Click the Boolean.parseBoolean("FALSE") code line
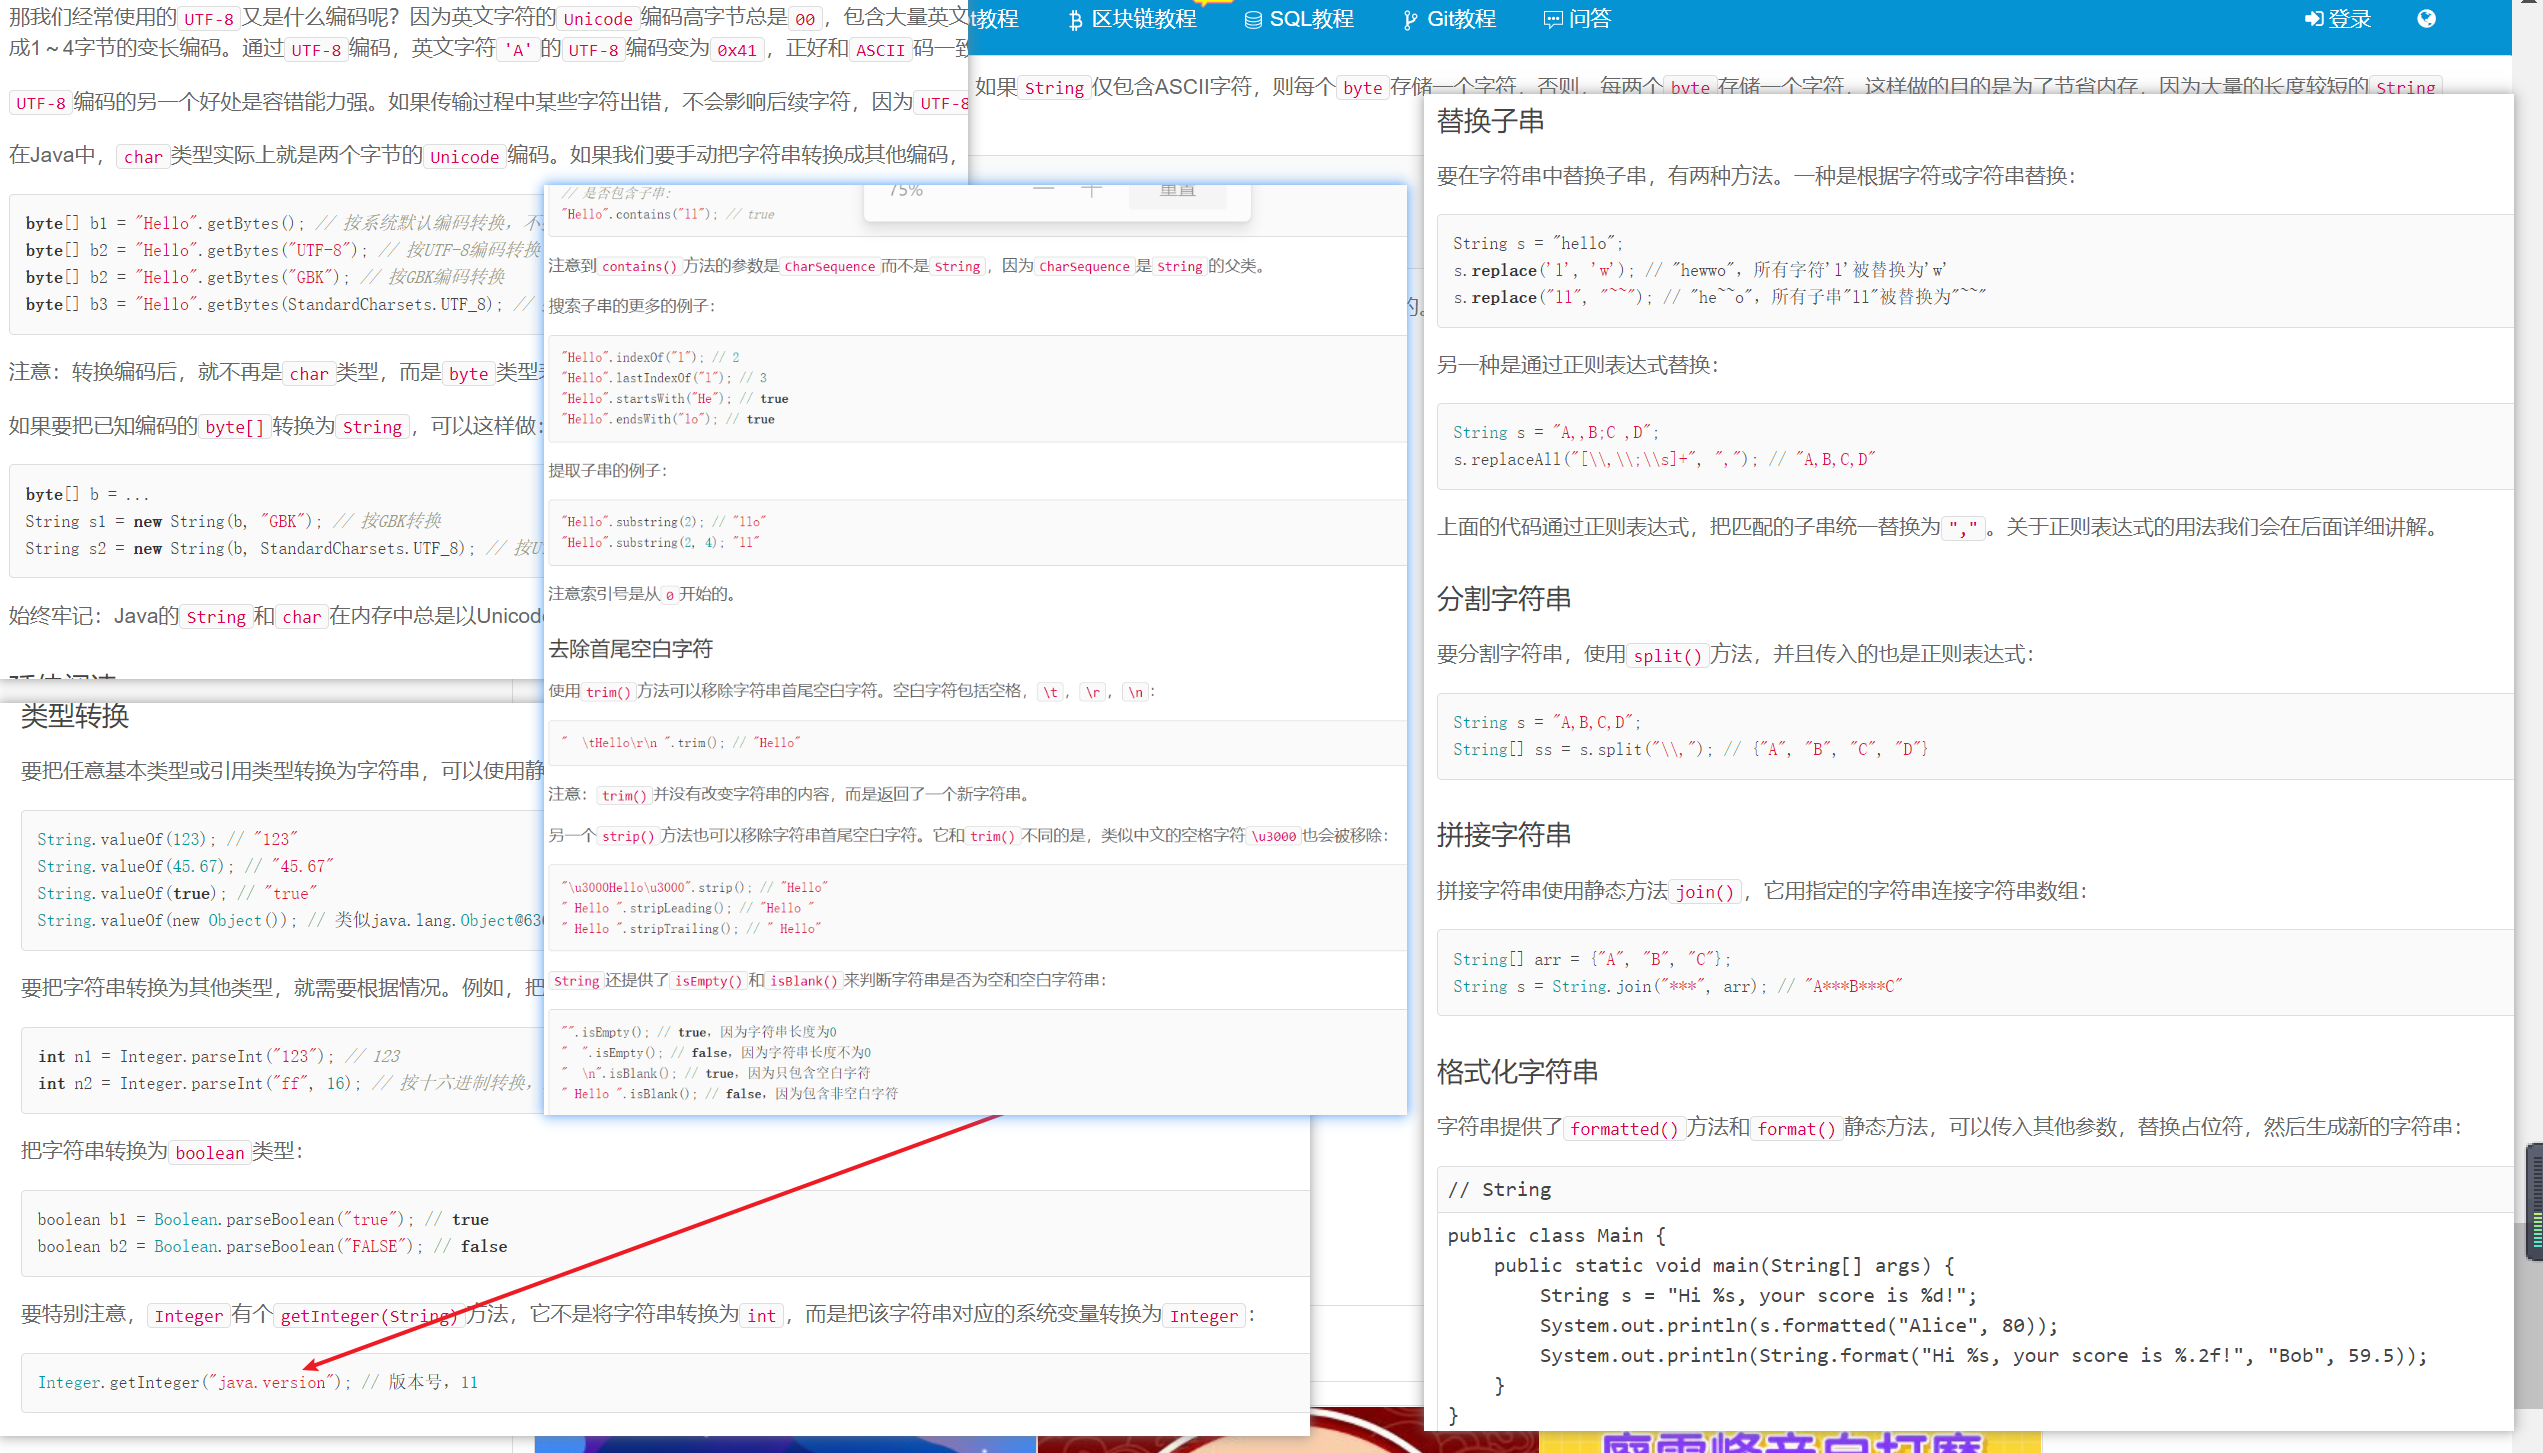The width and height of the screenshot is (2543, 1453). tap(272, 1247)
